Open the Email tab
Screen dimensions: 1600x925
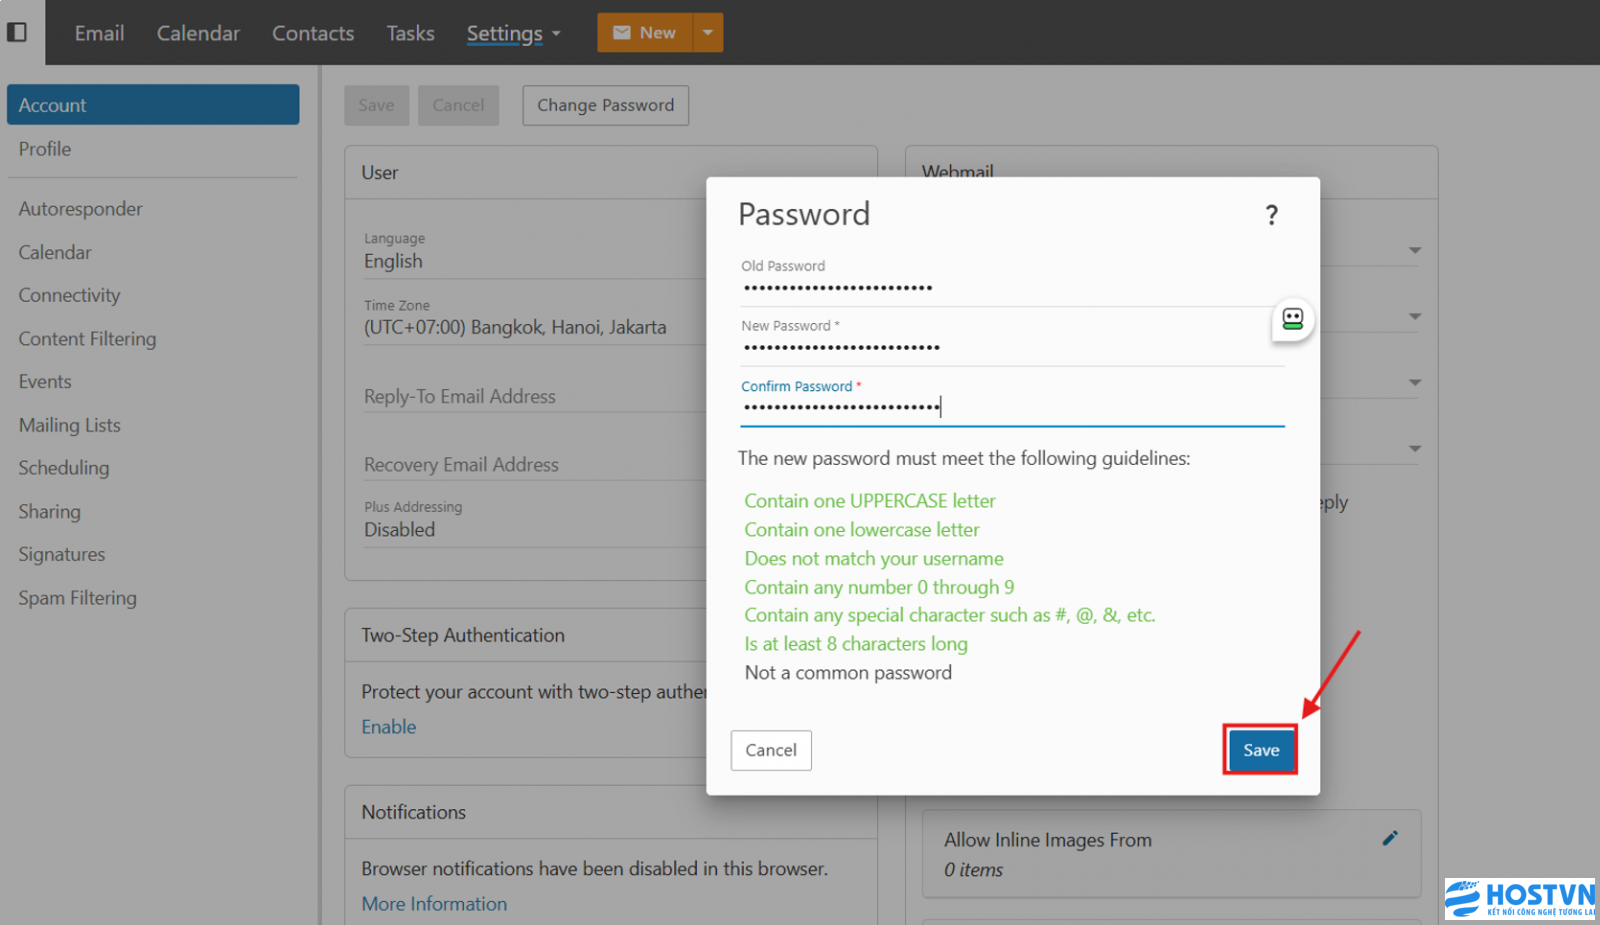pyautogui.click(x=99, y=33)
